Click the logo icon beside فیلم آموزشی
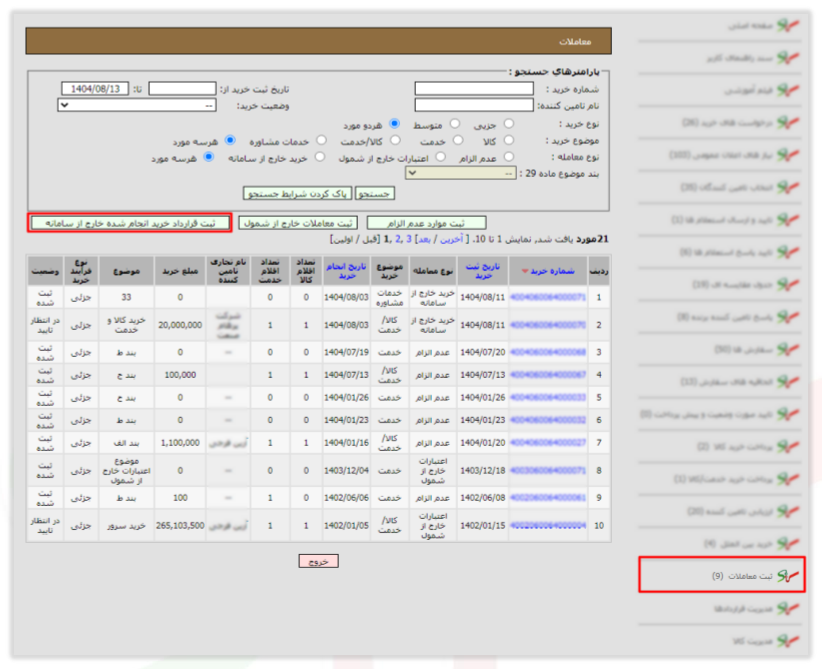Viewport: 822px width, 669px height. click(788, 90)
